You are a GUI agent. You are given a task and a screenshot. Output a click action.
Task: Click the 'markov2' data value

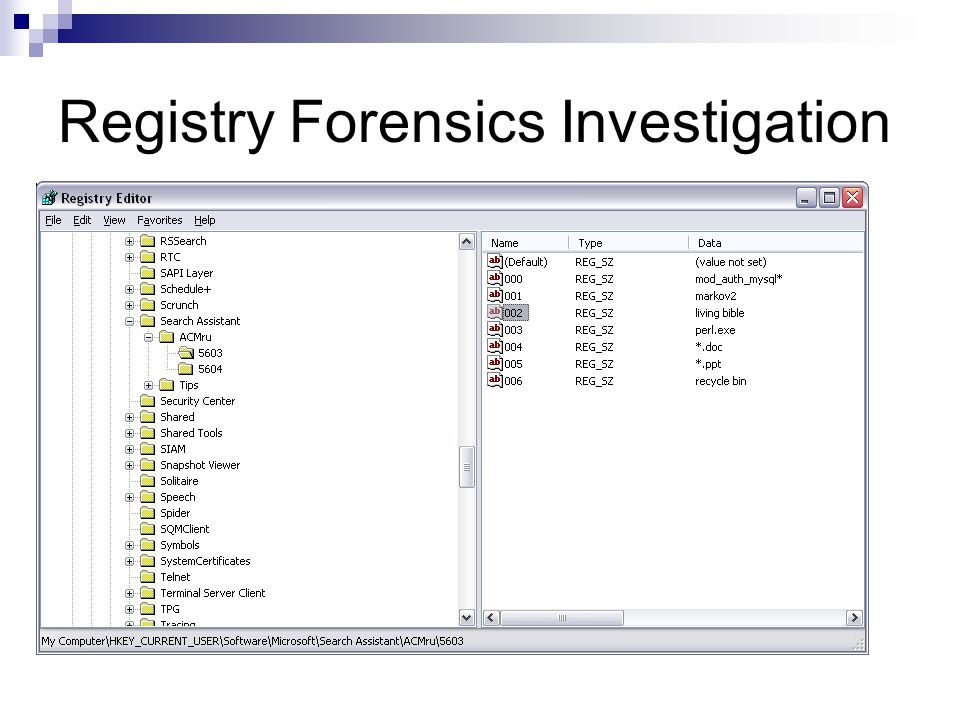click(x=716, y=296)
